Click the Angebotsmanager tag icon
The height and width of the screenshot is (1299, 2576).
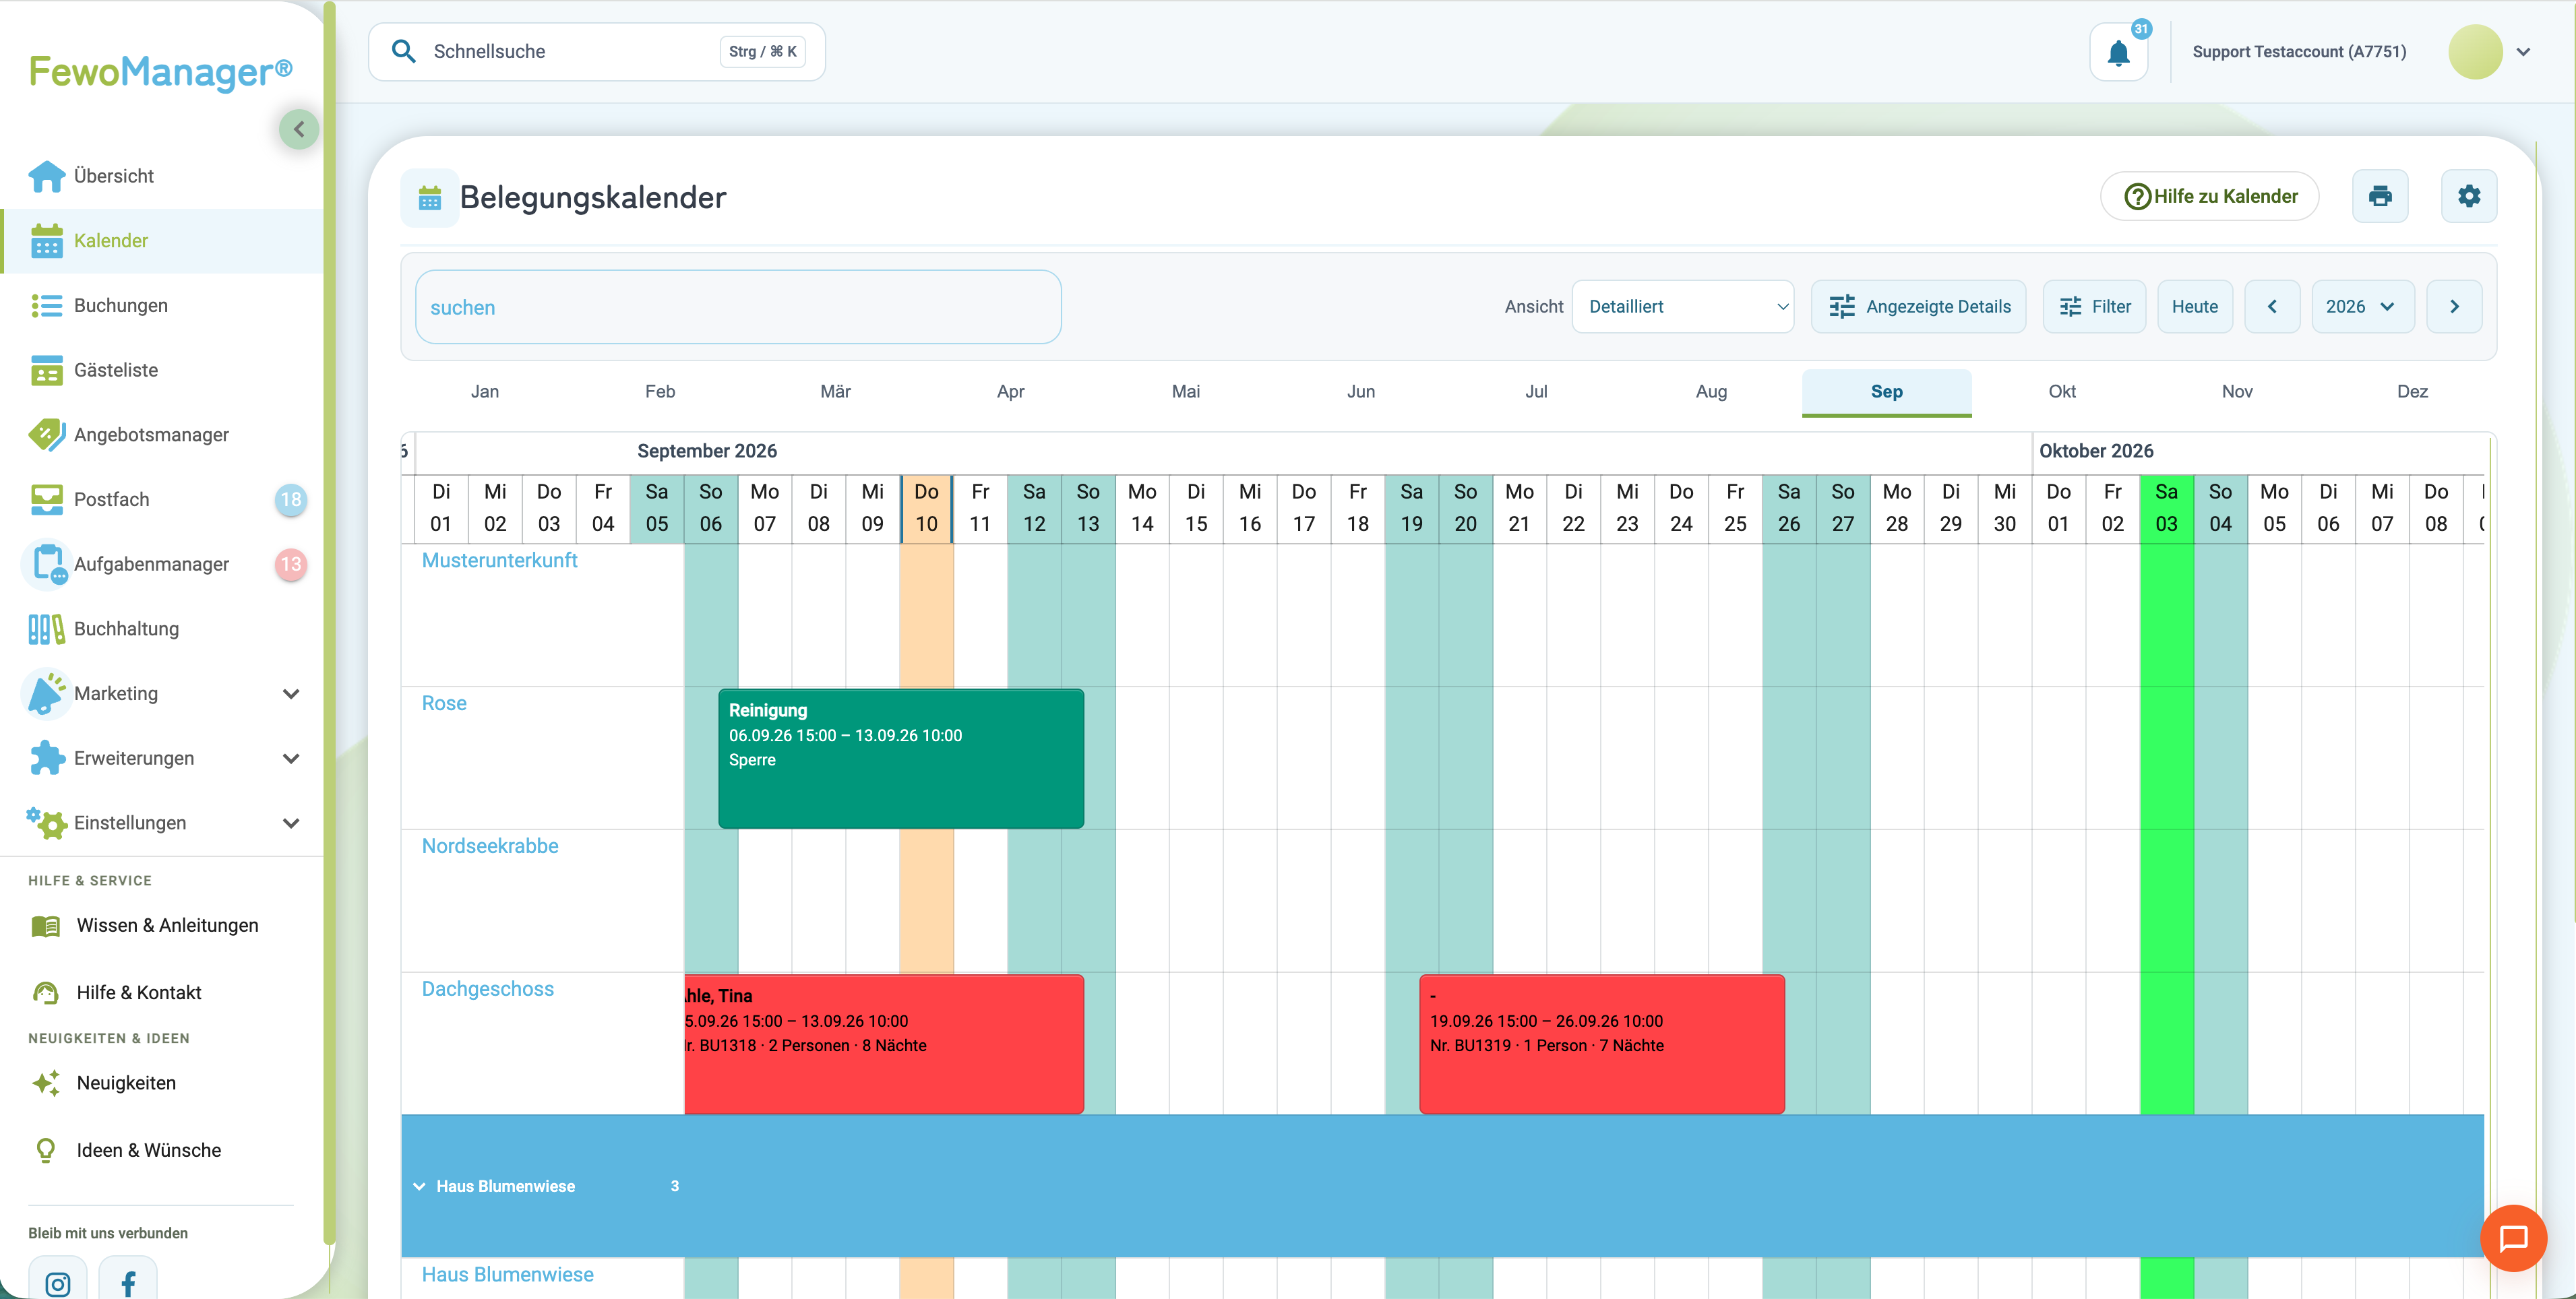(46, 435)
